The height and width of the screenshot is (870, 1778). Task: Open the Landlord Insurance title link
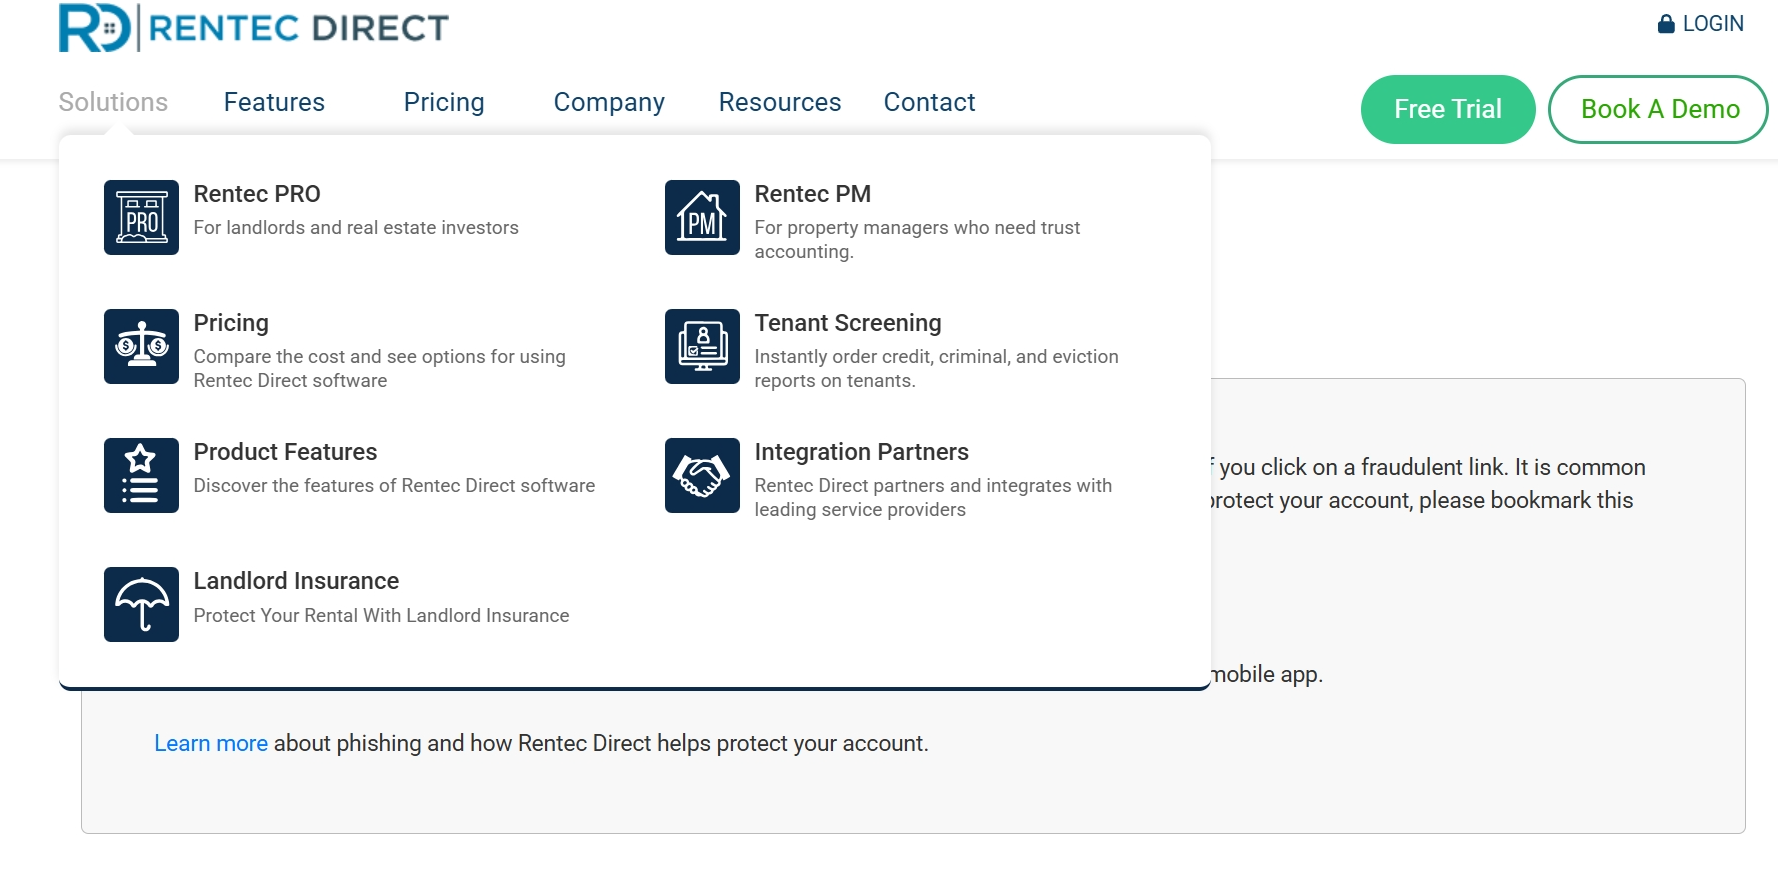pos(296,581)
